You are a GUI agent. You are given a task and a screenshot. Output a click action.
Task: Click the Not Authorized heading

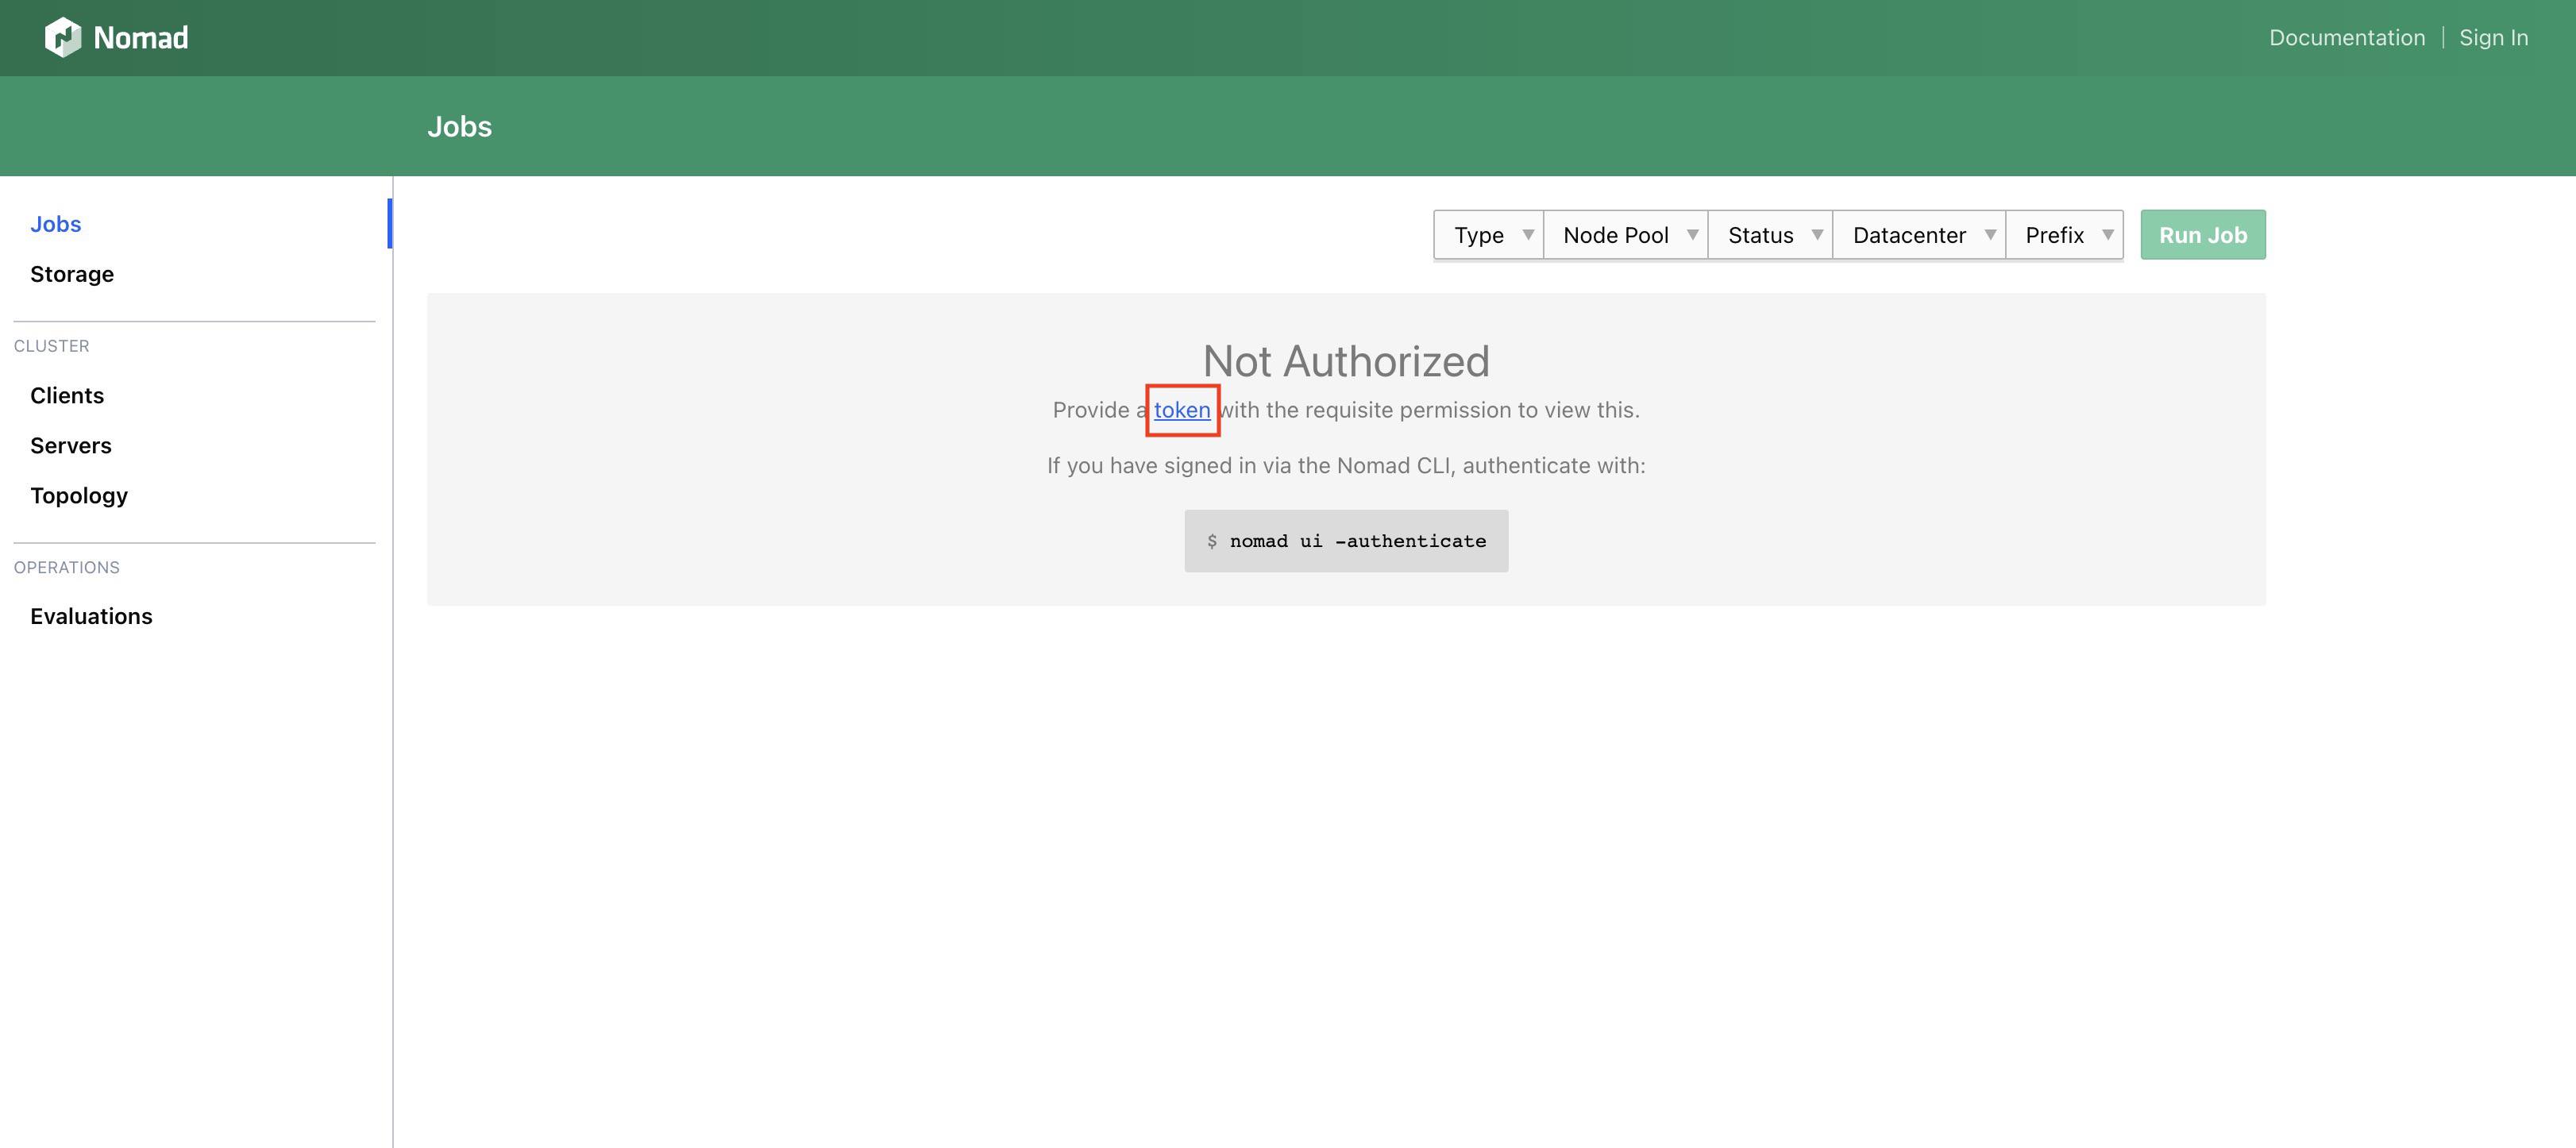click(1346, 361)
